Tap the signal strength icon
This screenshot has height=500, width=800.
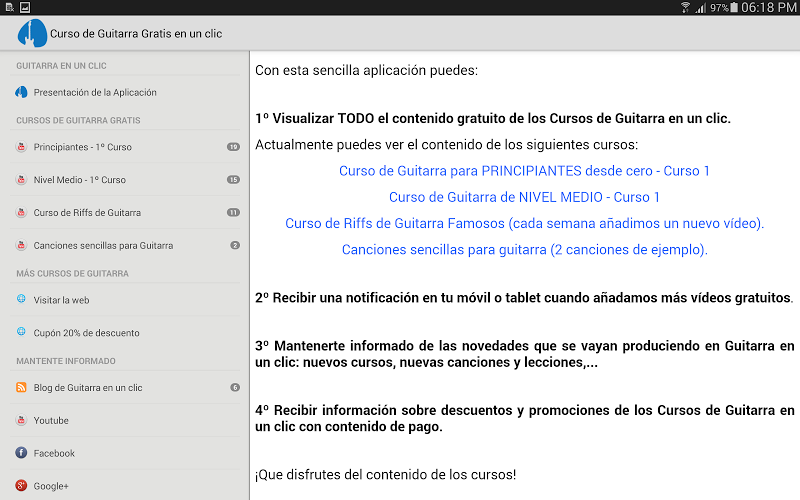click(x=701, y=7)
